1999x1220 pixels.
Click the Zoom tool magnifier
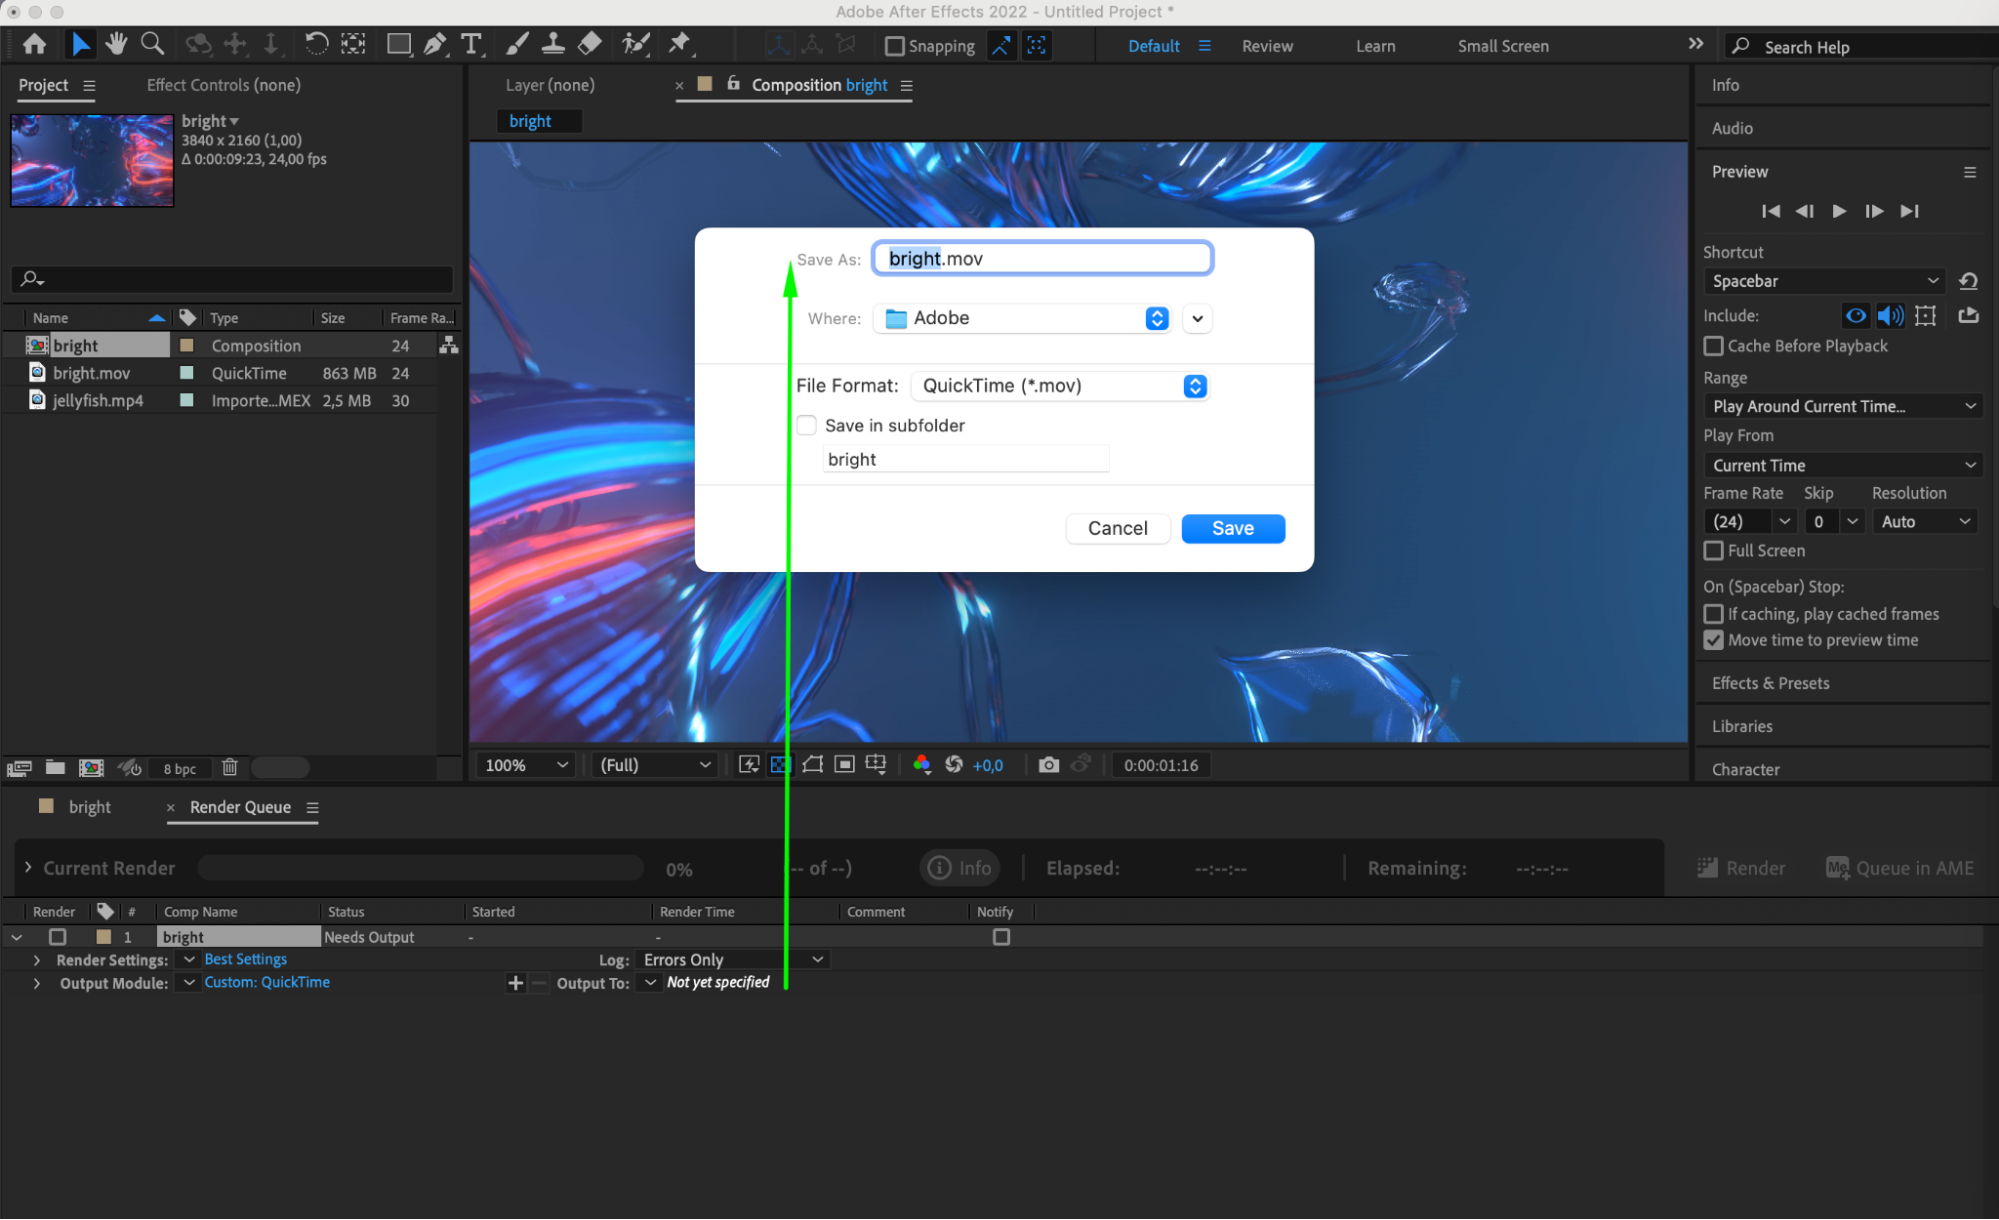[x=152, y=44]
